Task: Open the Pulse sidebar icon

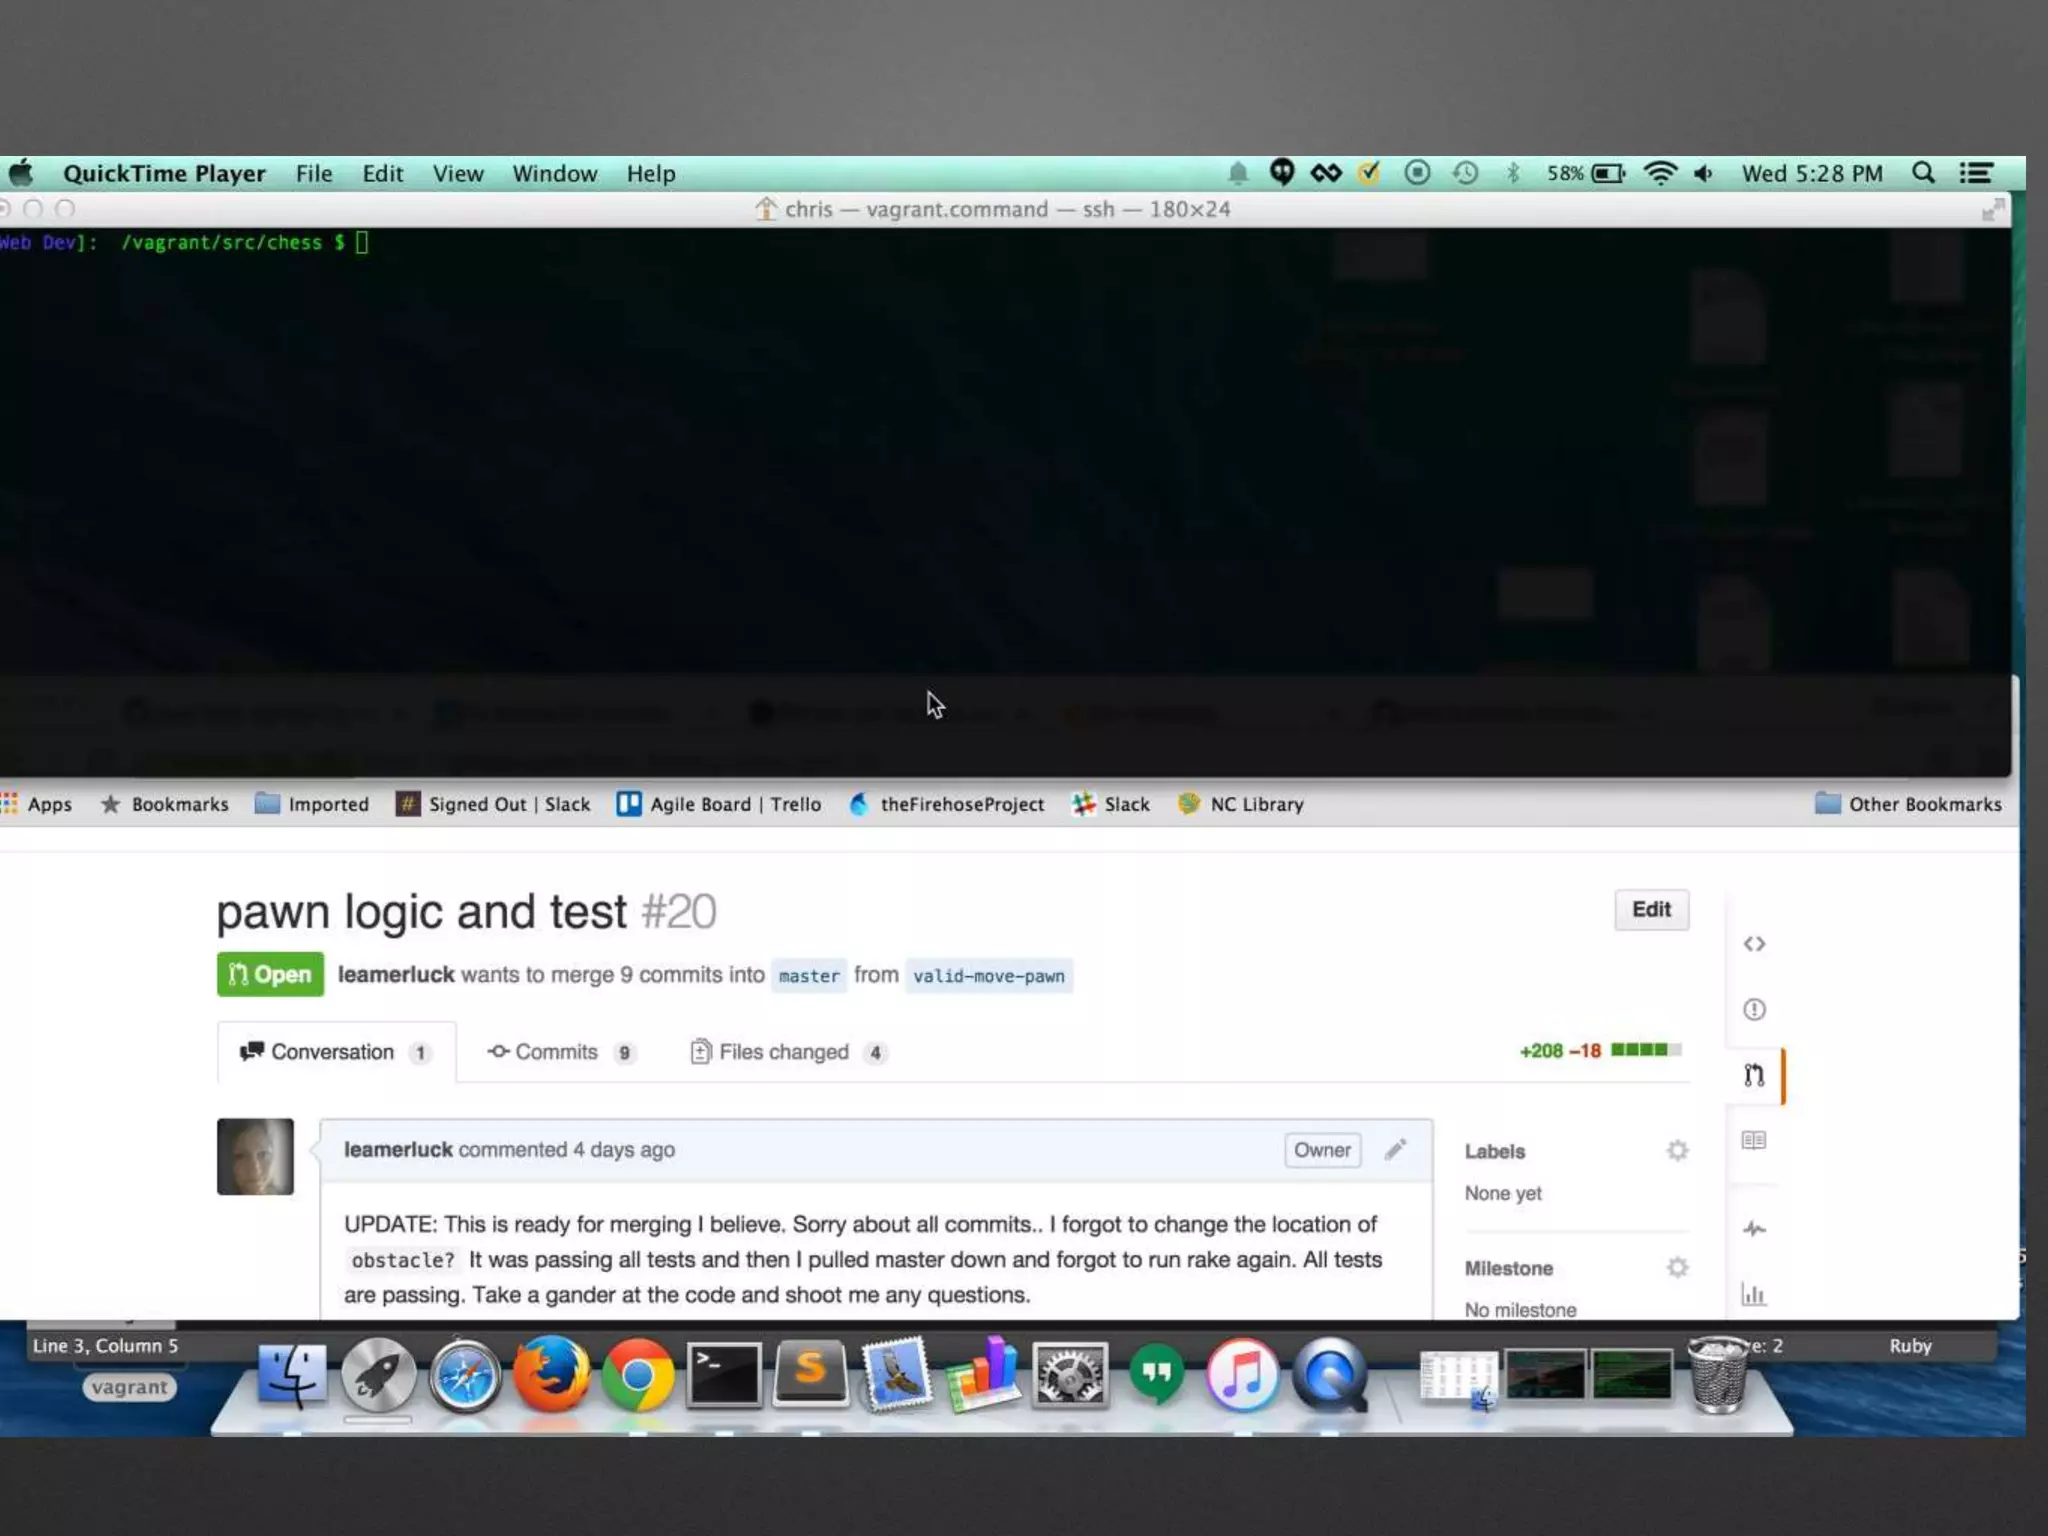Action: point(1754,1229)
